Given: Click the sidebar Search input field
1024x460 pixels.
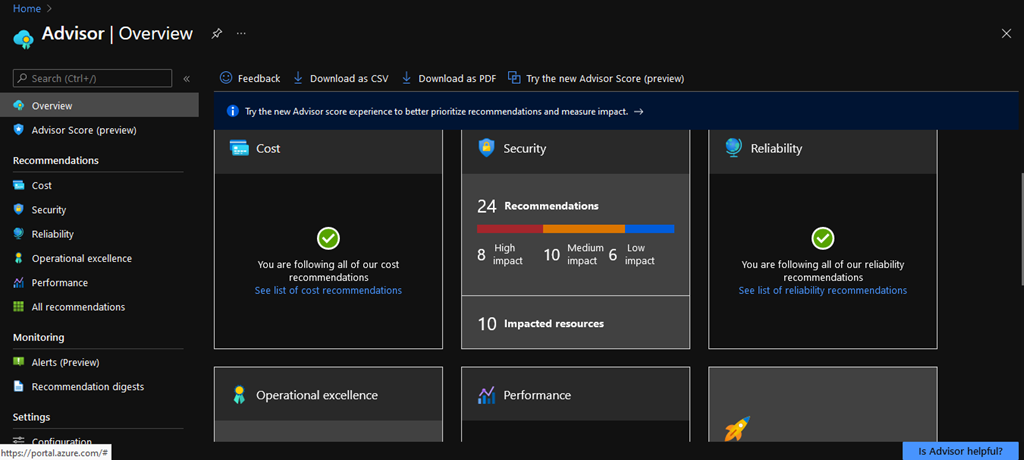Looking at the screenshot, I should (99, 78).
